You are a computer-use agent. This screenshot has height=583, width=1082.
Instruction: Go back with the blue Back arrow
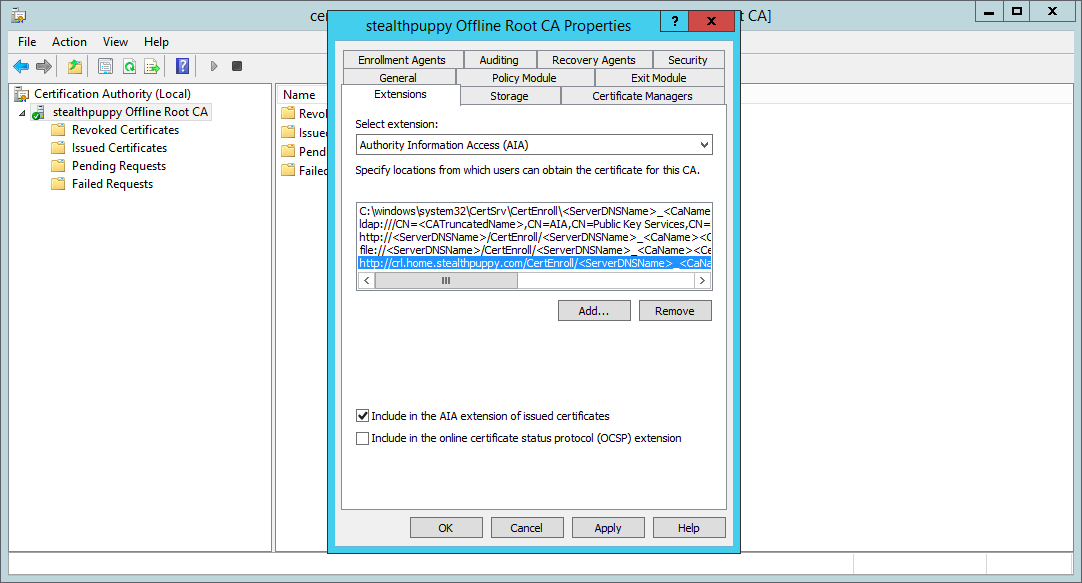(21, 66)
